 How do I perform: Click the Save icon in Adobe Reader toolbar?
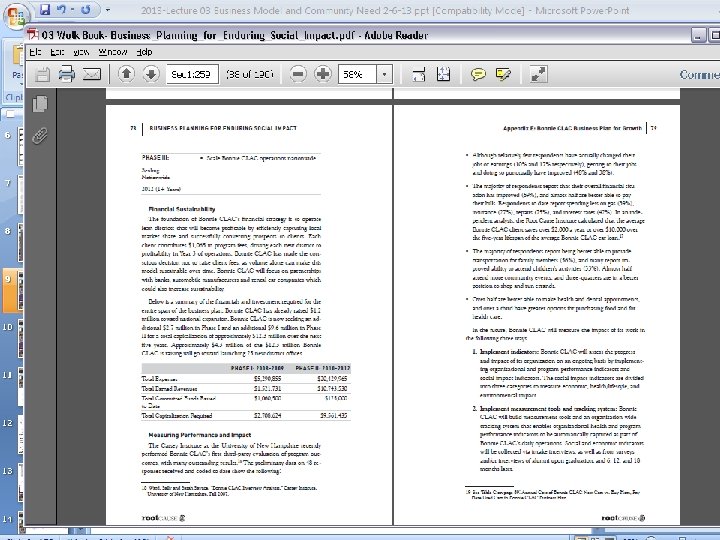pos(42,74)
